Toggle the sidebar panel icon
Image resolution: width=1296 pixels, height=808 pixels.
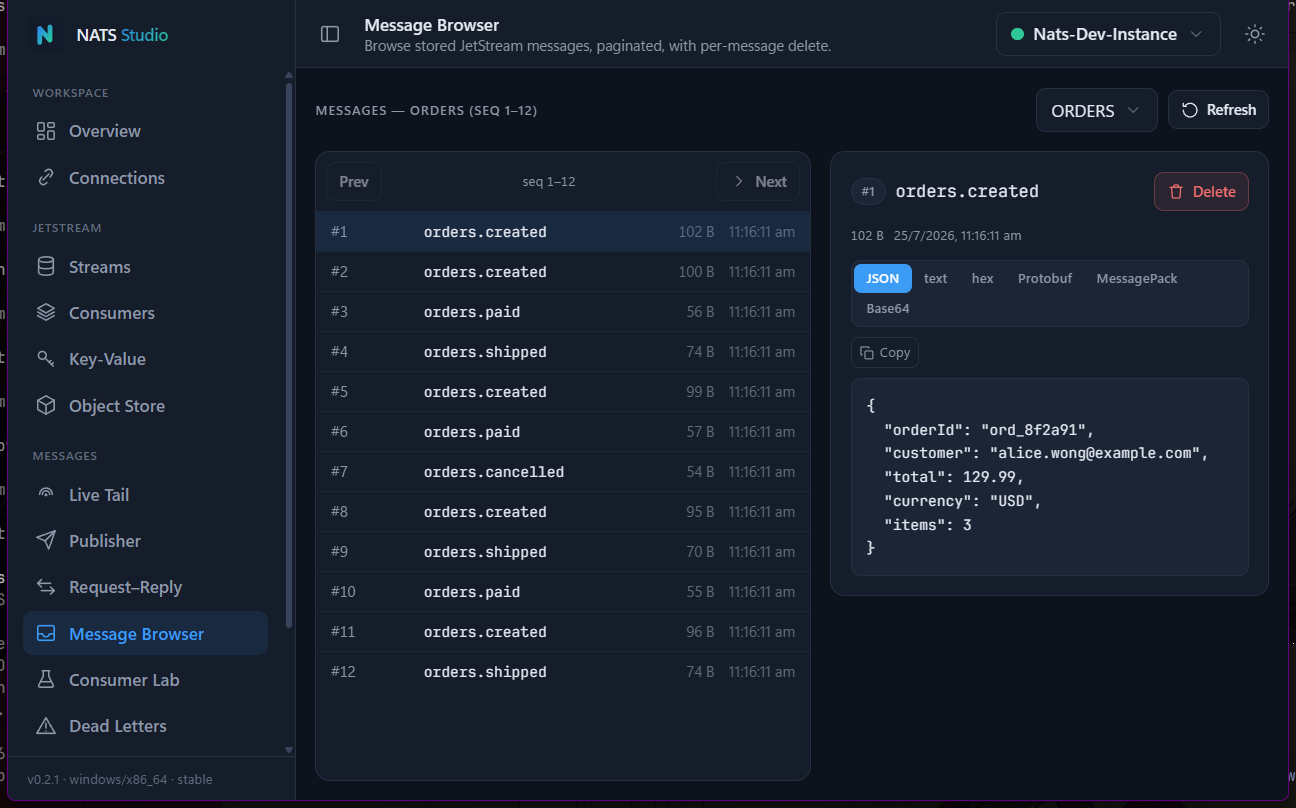[330, 34]
